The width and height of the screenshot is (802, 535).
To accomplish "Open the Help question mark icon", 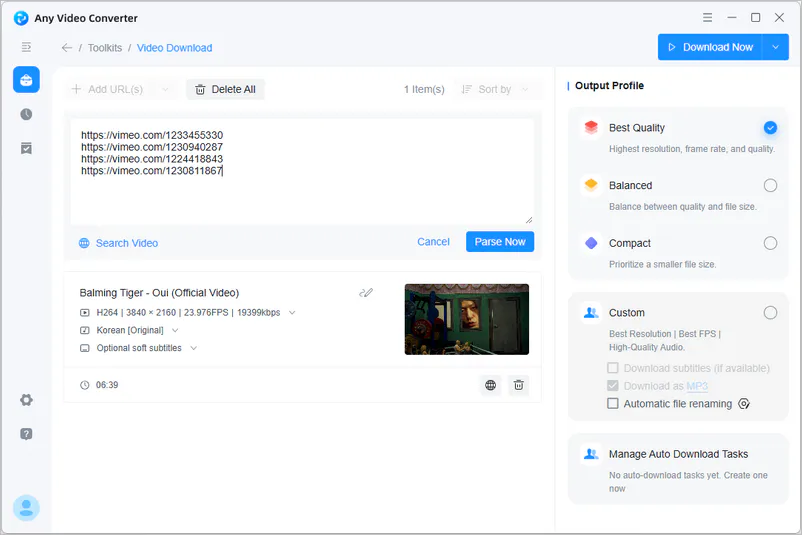I will 26,434.
